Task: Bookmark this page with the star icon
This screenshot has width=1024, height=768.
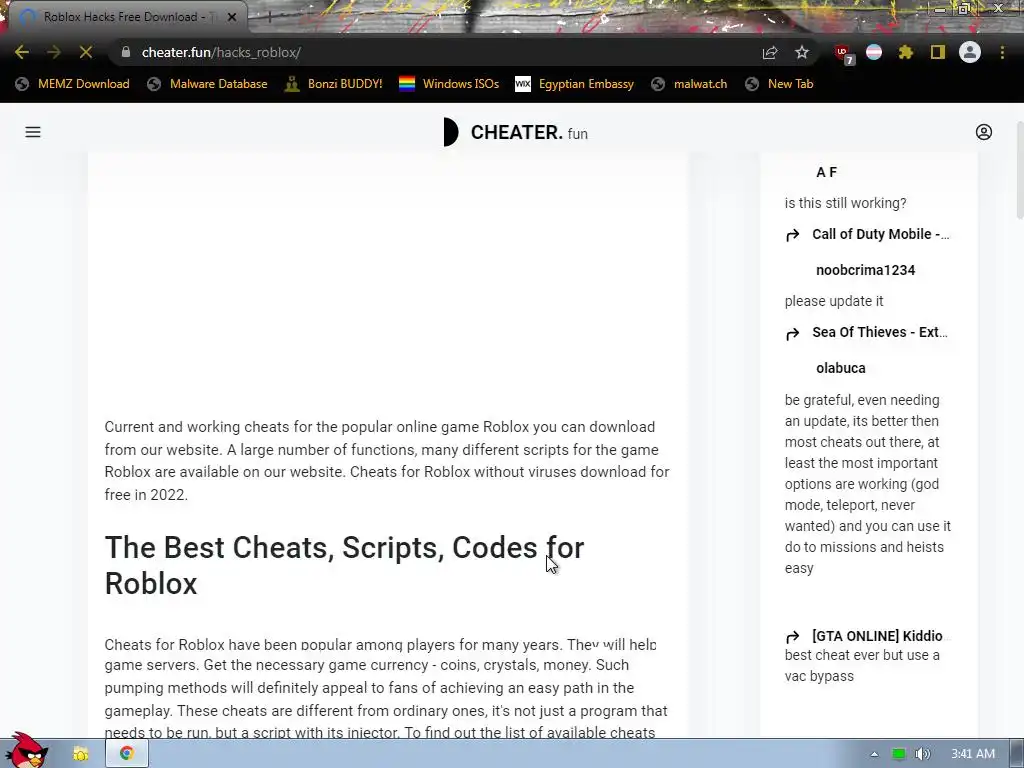Action: coord(802,52)
